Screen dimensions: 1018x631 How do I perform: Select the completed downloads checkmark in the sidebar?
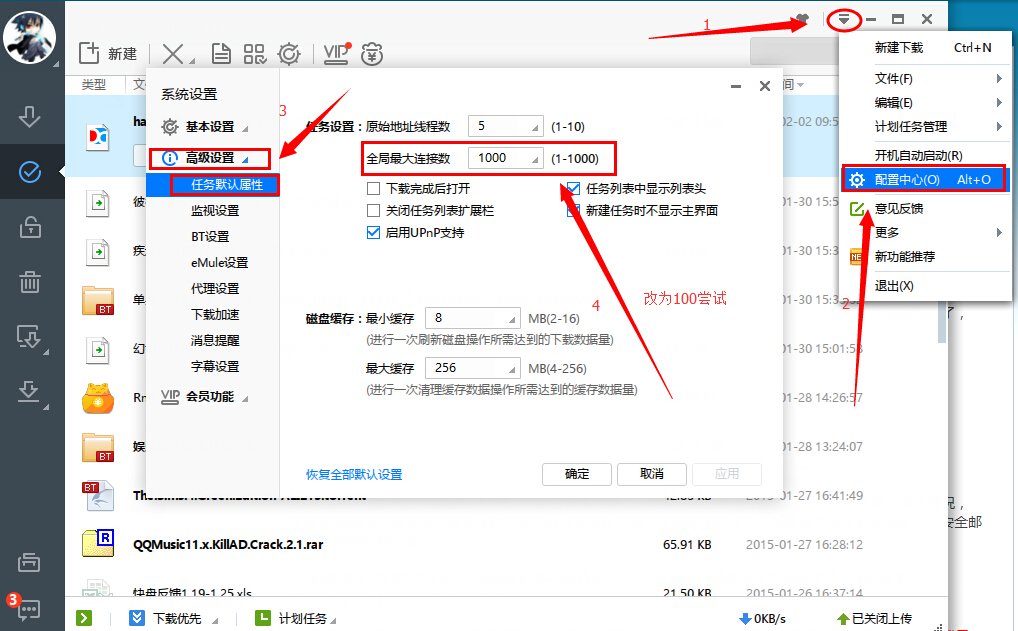click(31, 171)
